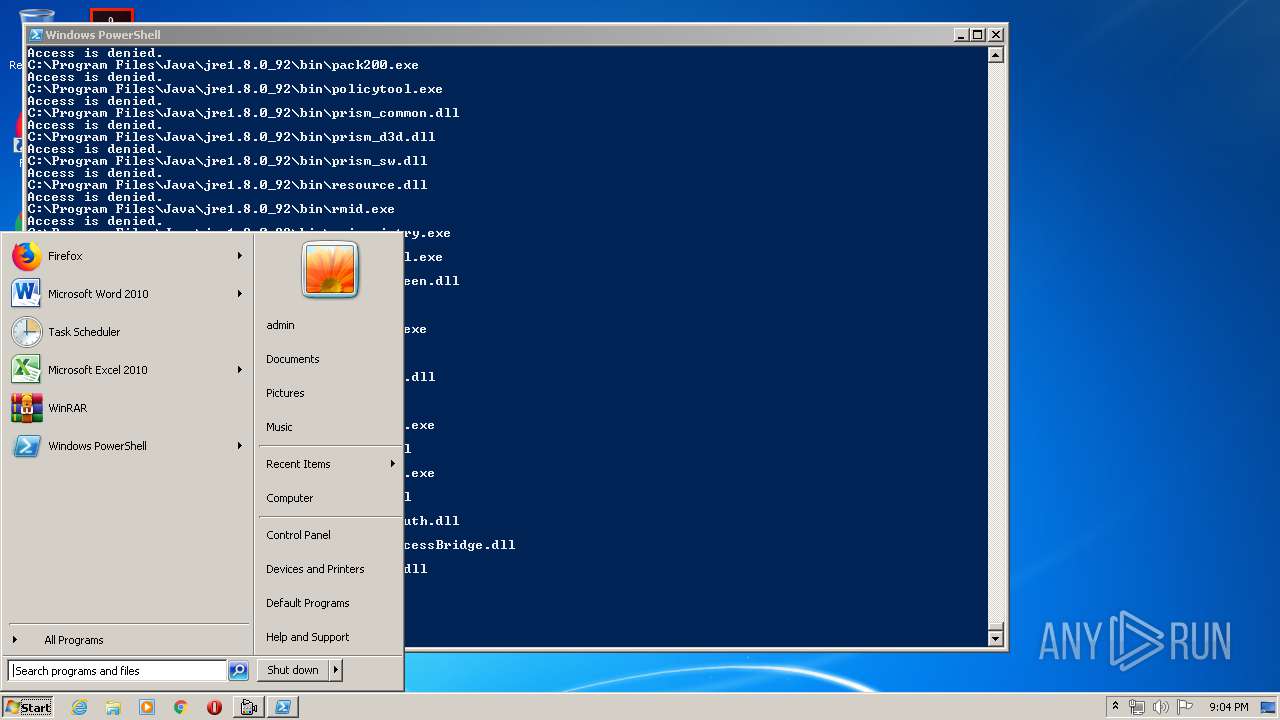1280x720 pixels.
Task: Expand Recent Items submenu arrow
Action: pyautogui.click(x=392, y=464)
